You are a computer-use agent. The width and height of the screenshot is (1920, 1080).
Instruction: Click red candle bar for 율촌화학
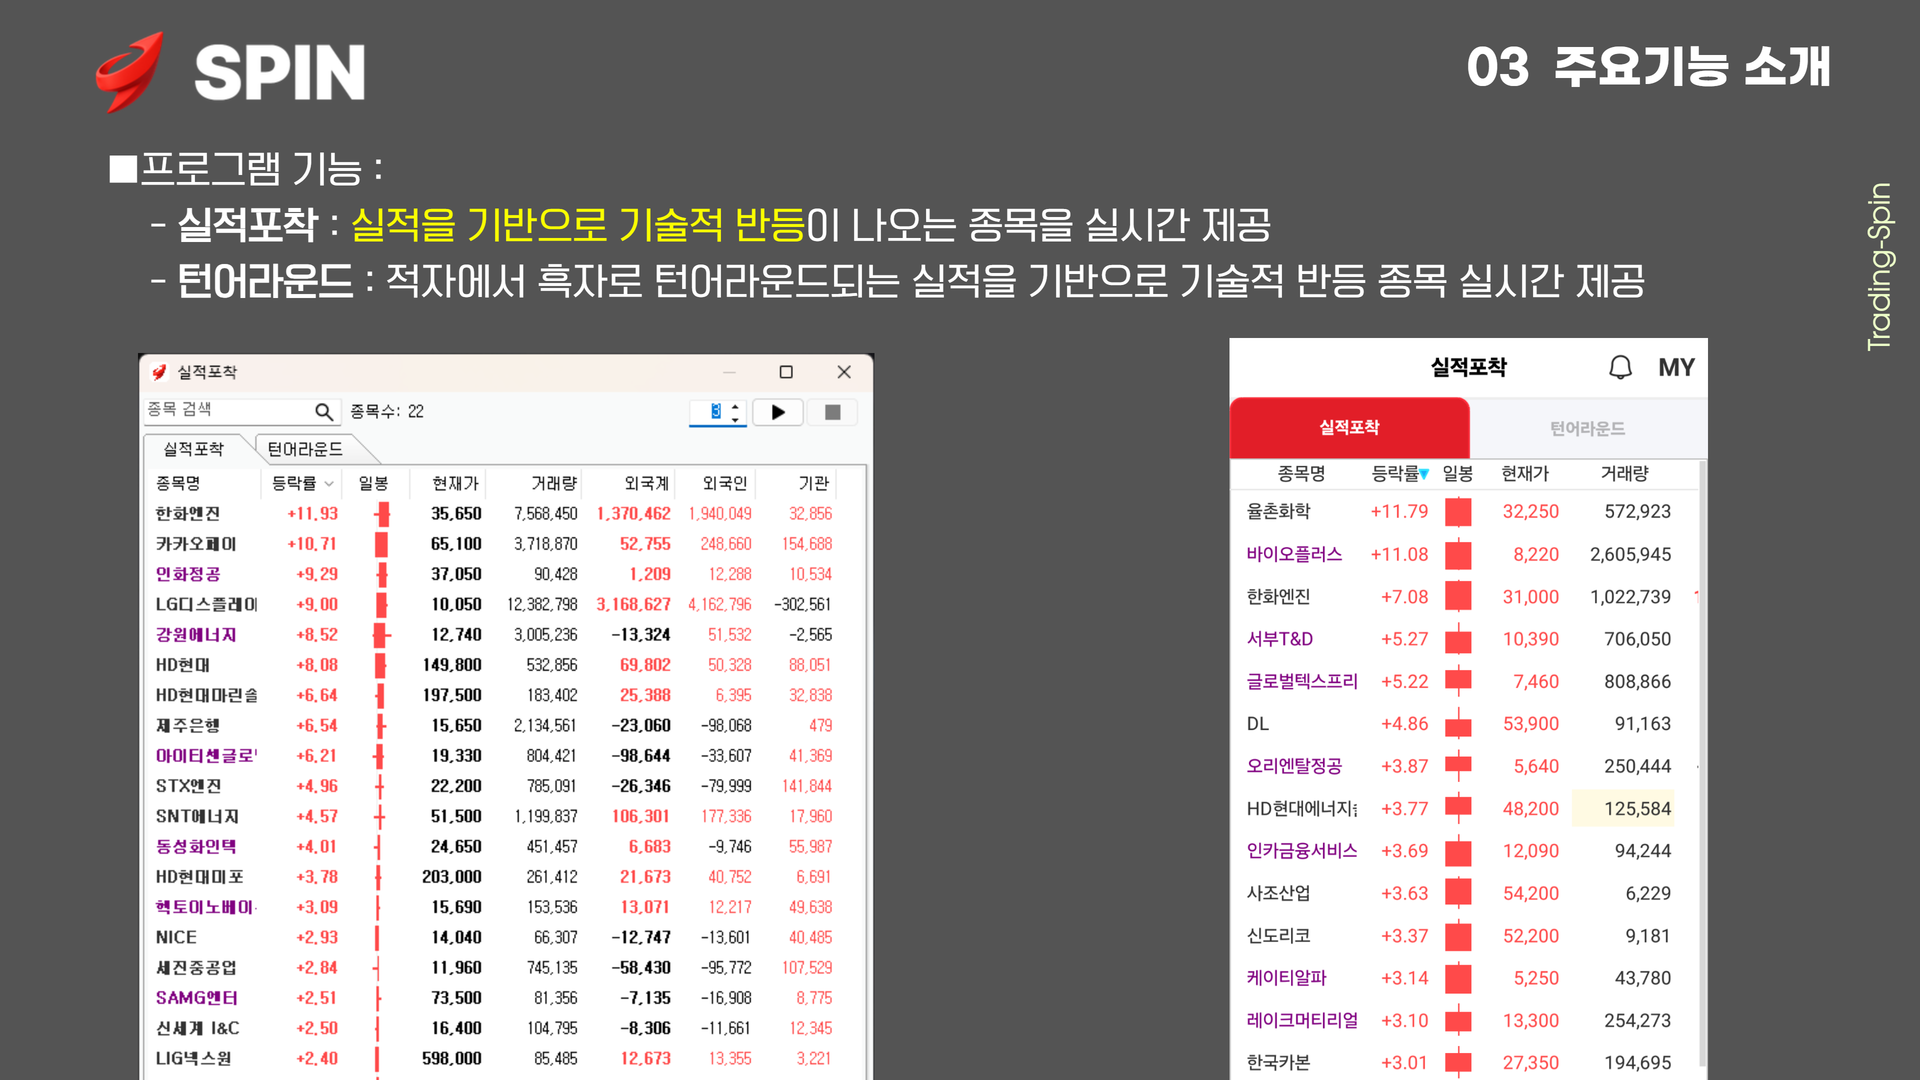pyautogui.click(x=1458, y=512)
